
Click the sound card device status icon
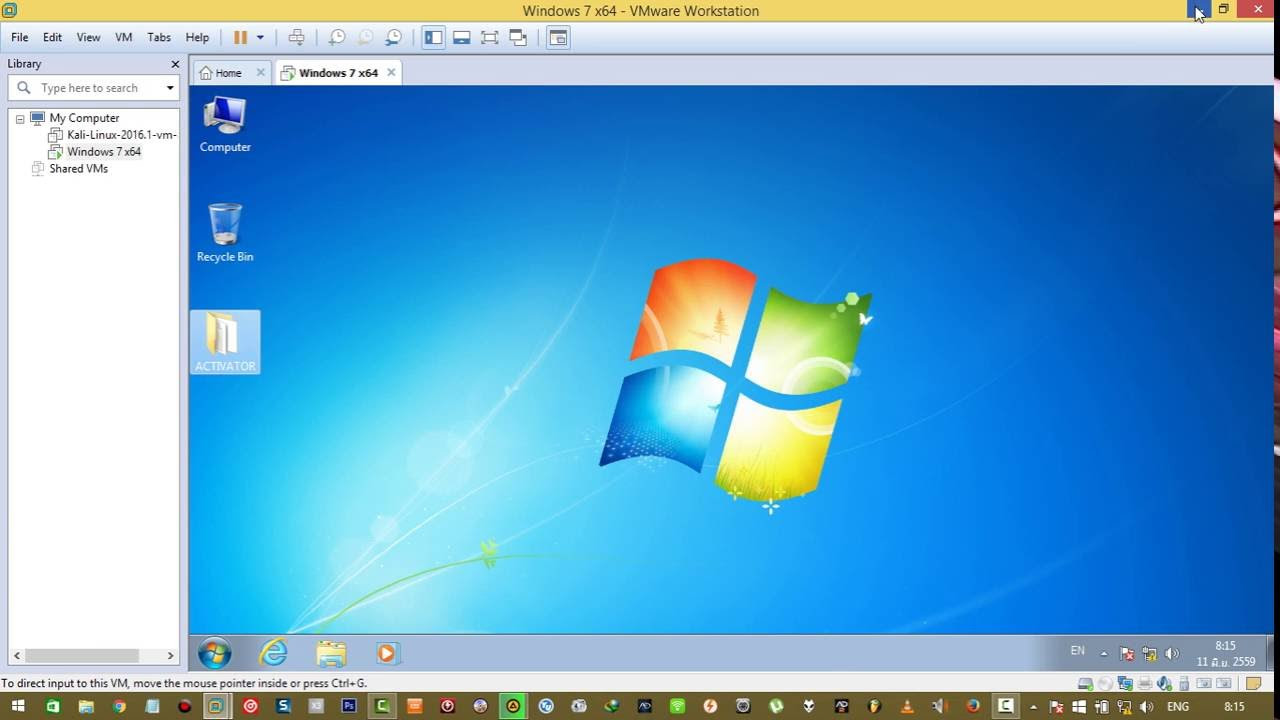pyautogui.click(x=1165, y=684)
